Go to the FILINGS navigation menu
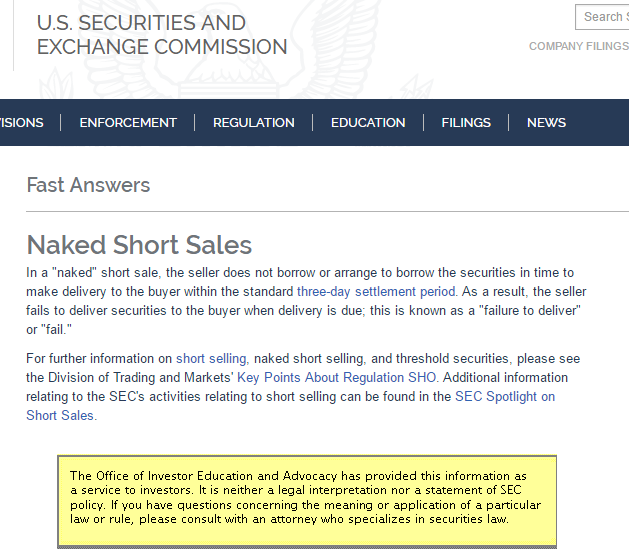 click(466, 122)
